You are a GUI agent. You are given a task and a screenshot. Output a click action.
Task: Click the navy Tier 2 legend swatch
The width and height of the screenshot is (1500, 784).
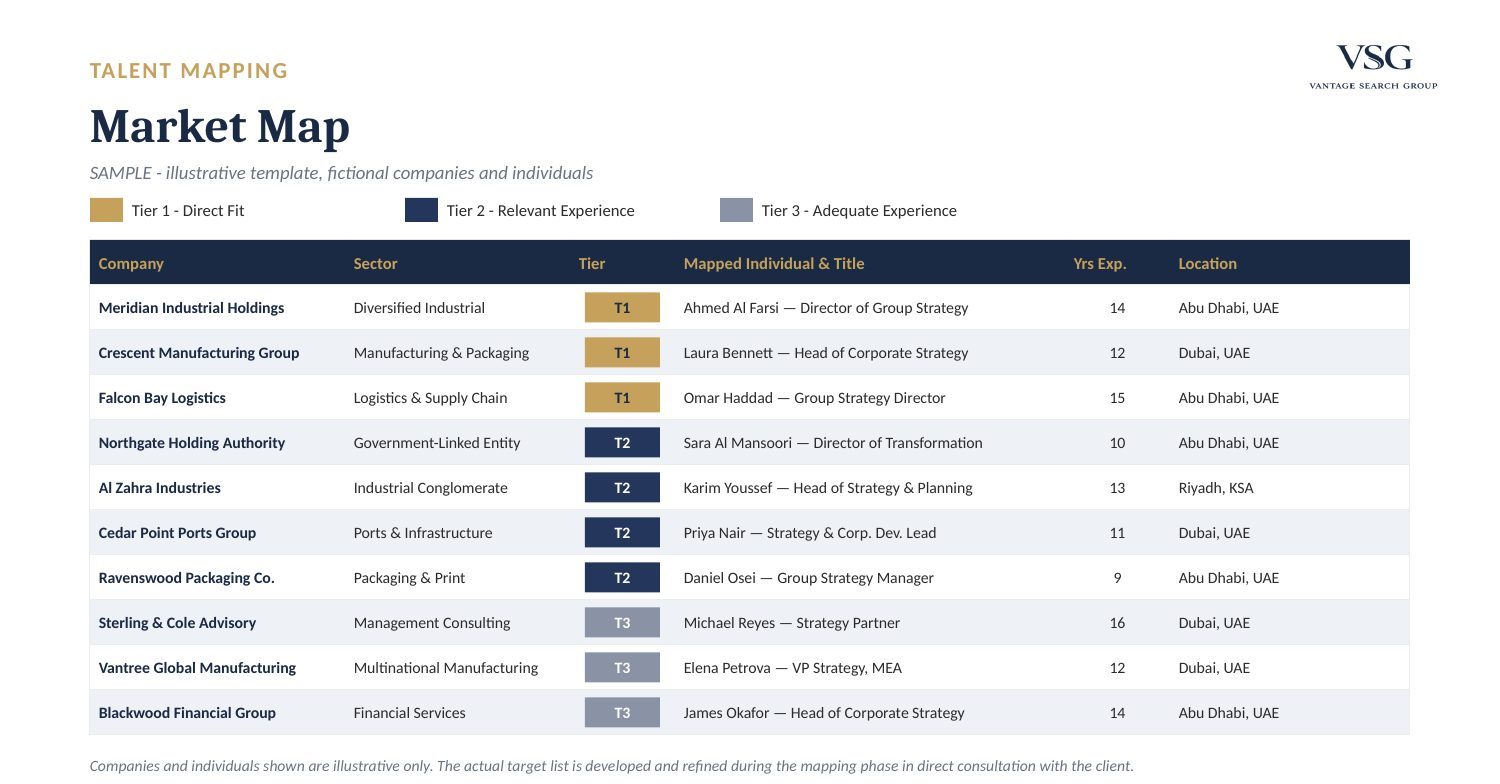pos(421,210)
